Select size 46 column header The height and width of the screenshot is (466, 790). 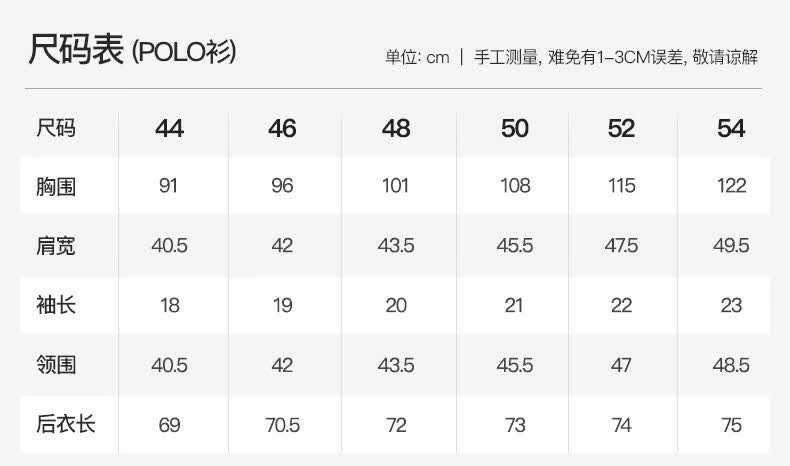(282, 128)
